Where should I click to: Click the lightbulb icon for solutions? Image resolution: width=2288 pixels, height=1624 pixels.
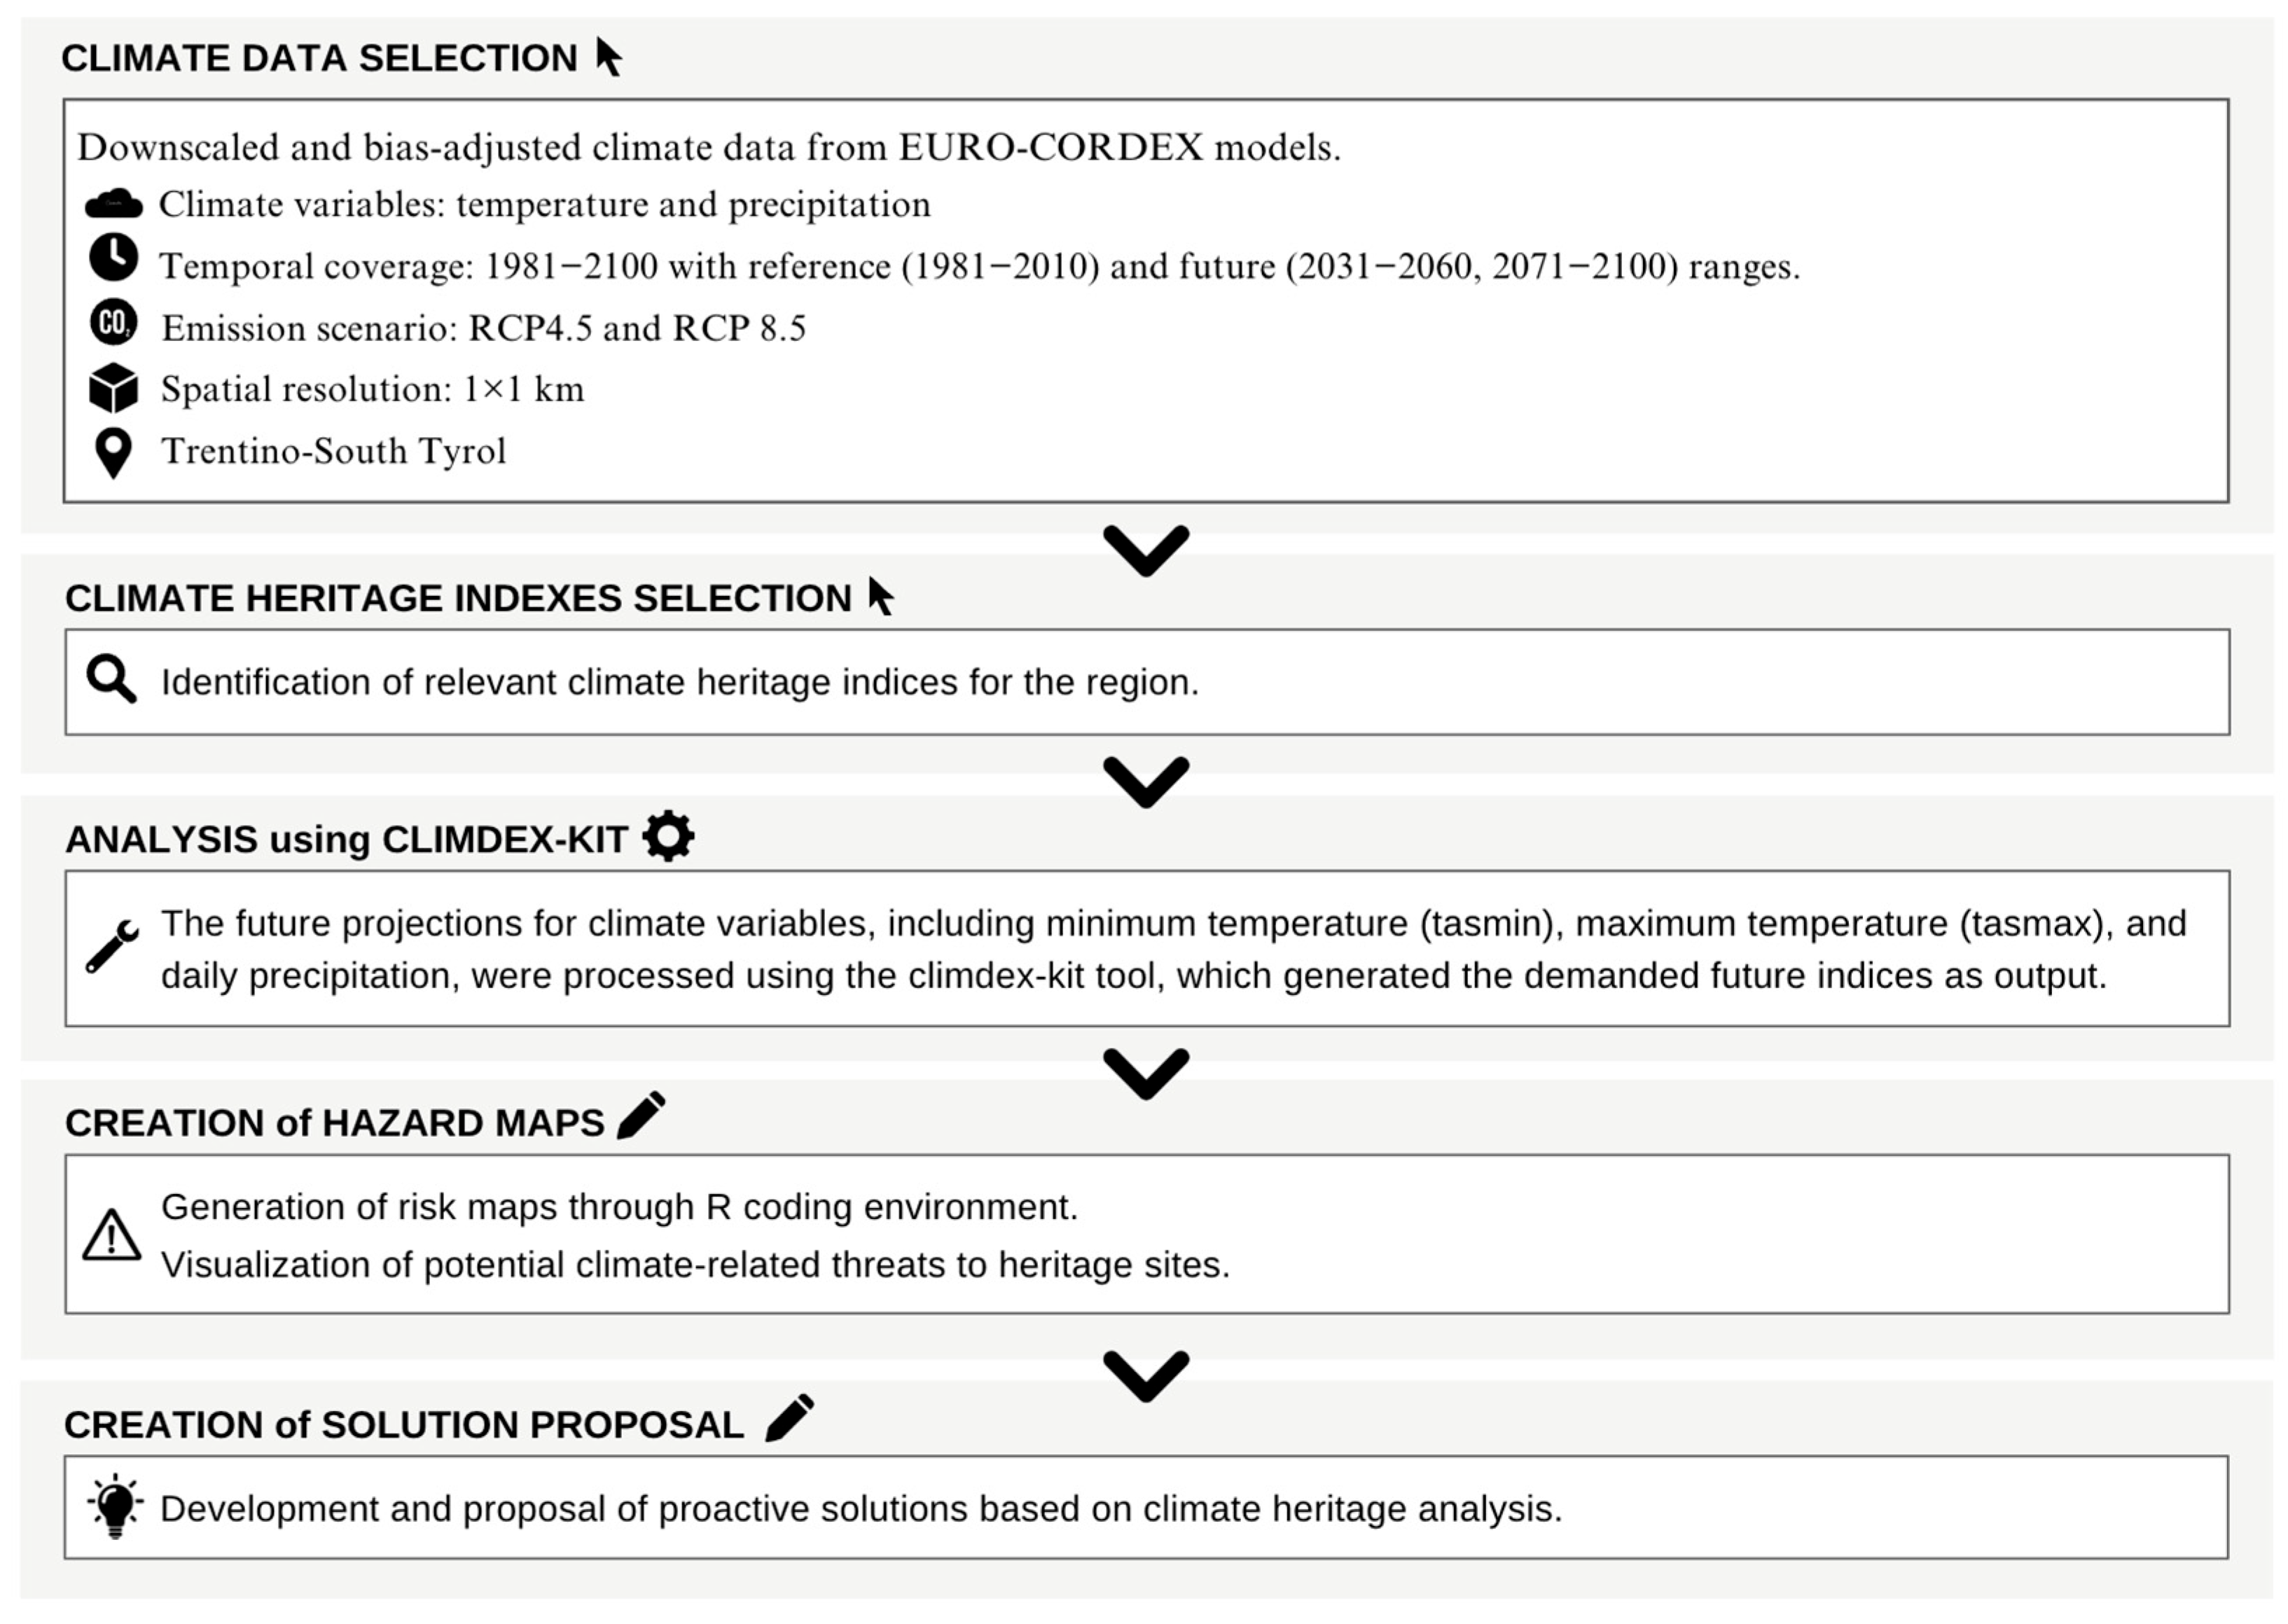pyautogui.click(x=114, y=1506)
